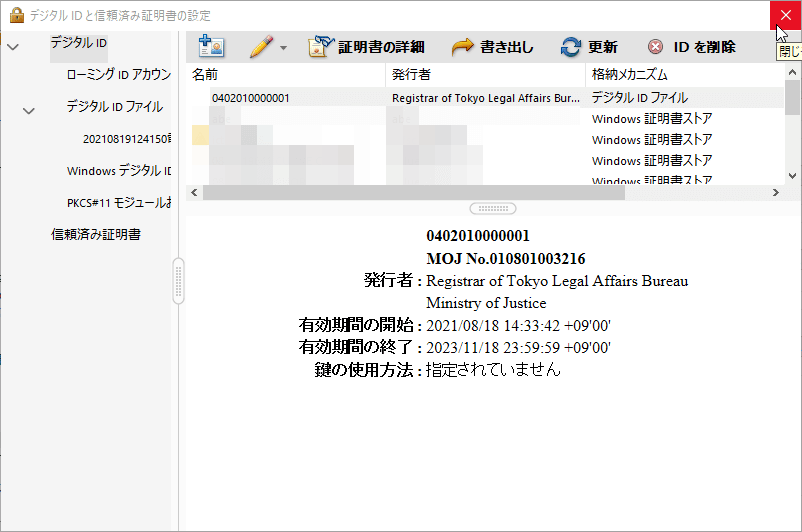Open 信頼済み証明書 in the sidebar

click(96, 235)
